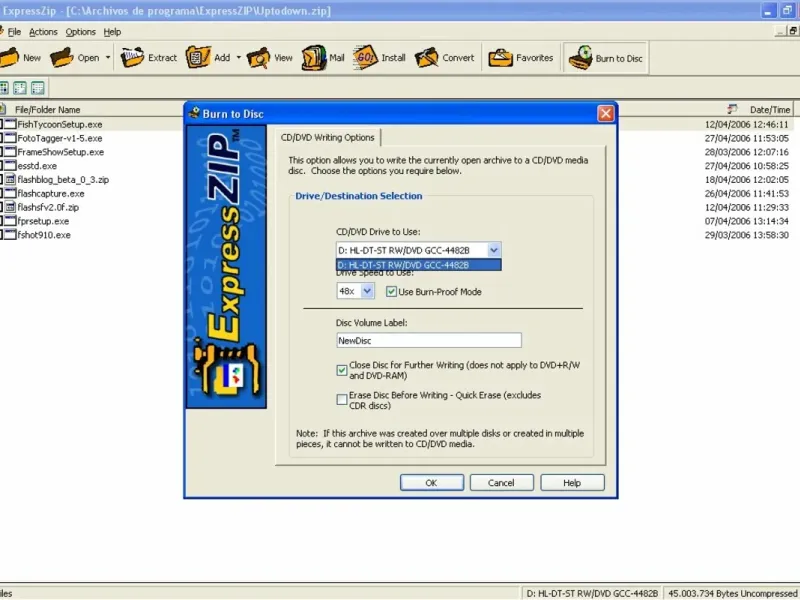
Task: Click date 12/04/2006 12:46:11 cell
Action: point(746,124)
